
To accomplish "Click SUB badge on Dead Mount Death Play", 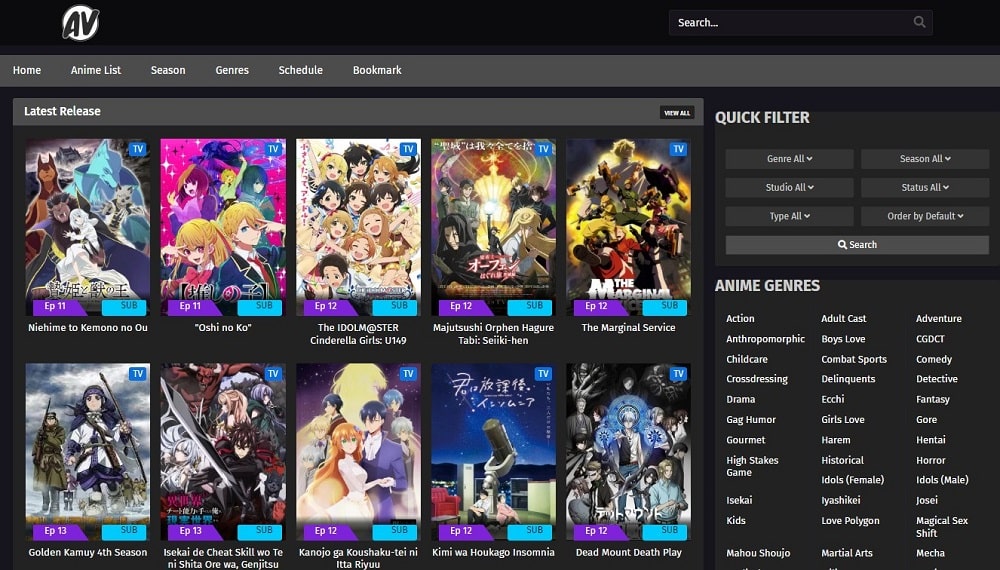I will (x=665, y=531).
